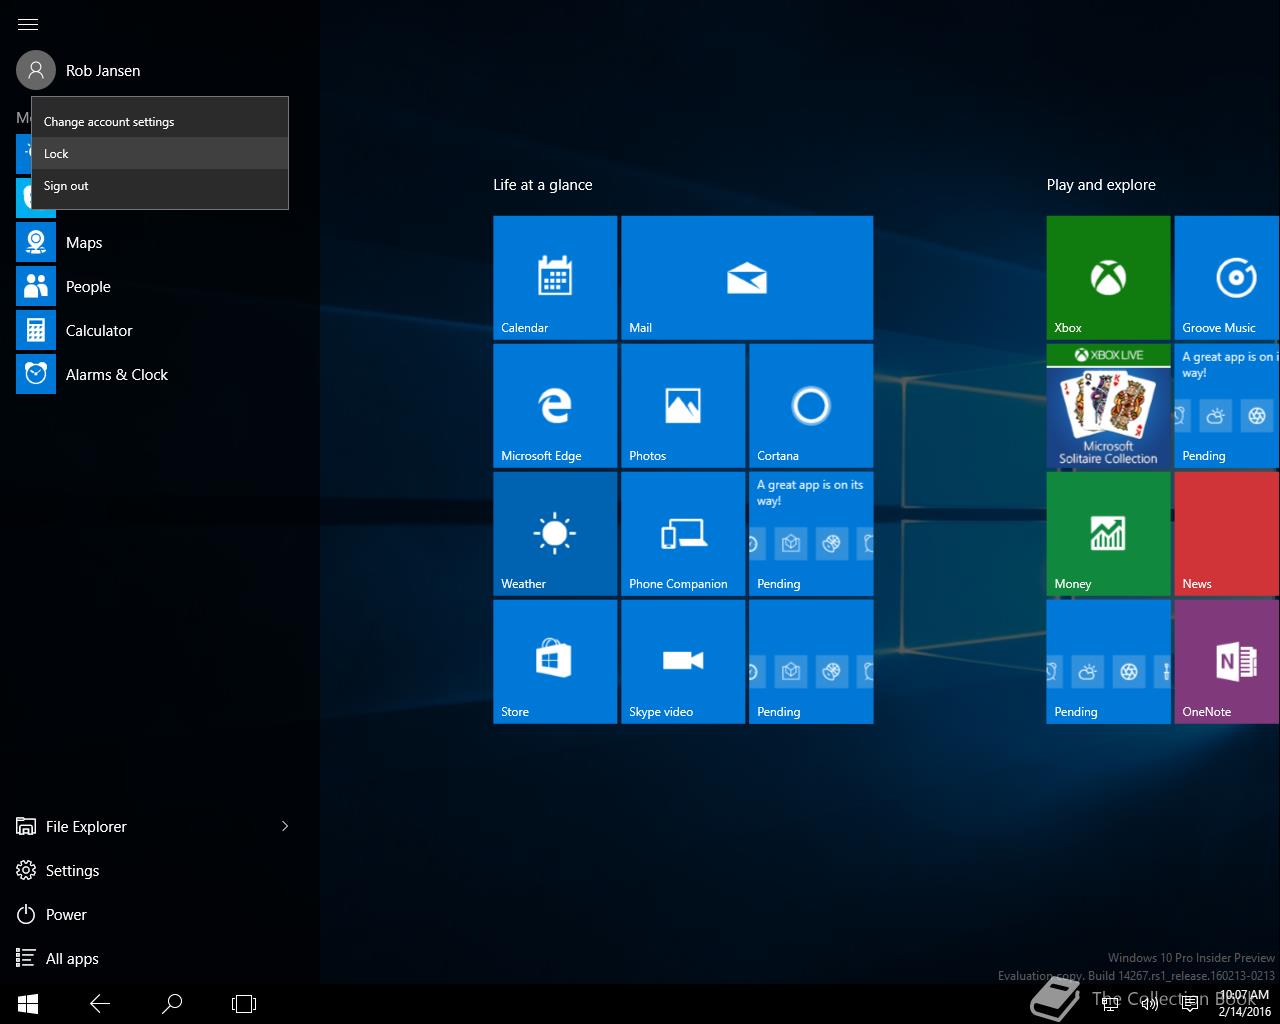Screen dimensions: 1280x1024
Task: Open the Photos tile
Action: (x=683, y=406)
